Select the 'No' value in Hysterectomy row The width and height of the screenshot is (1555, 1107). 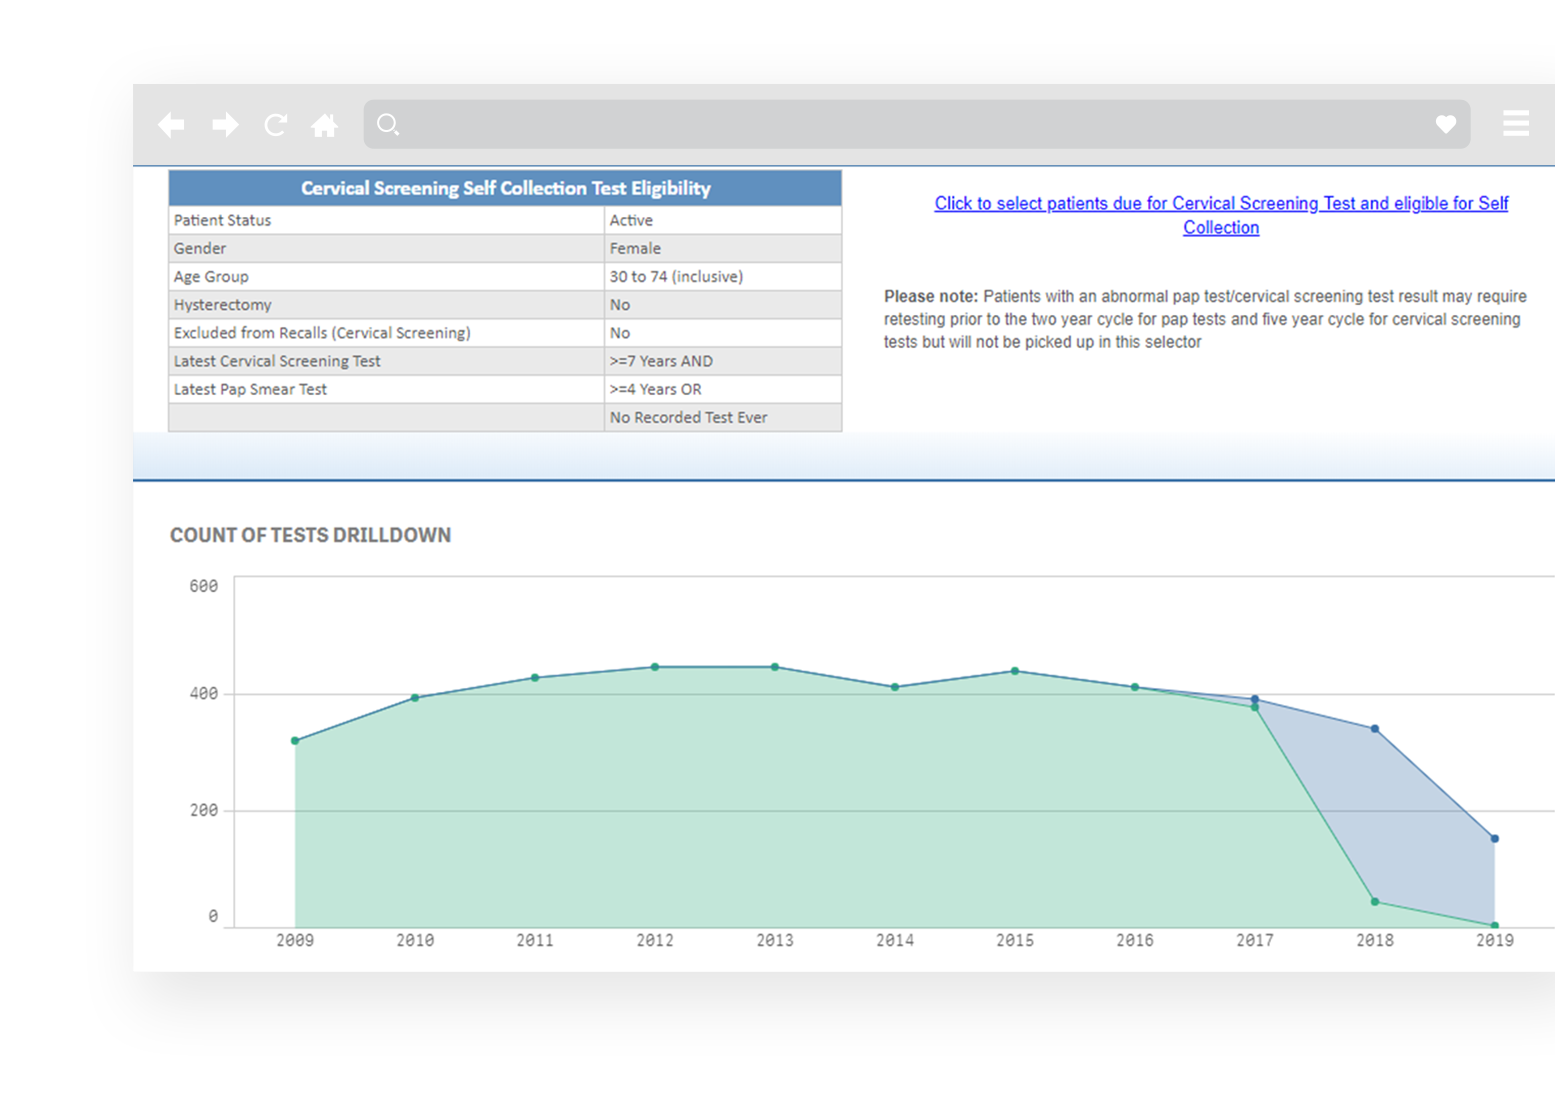(620, 305)
